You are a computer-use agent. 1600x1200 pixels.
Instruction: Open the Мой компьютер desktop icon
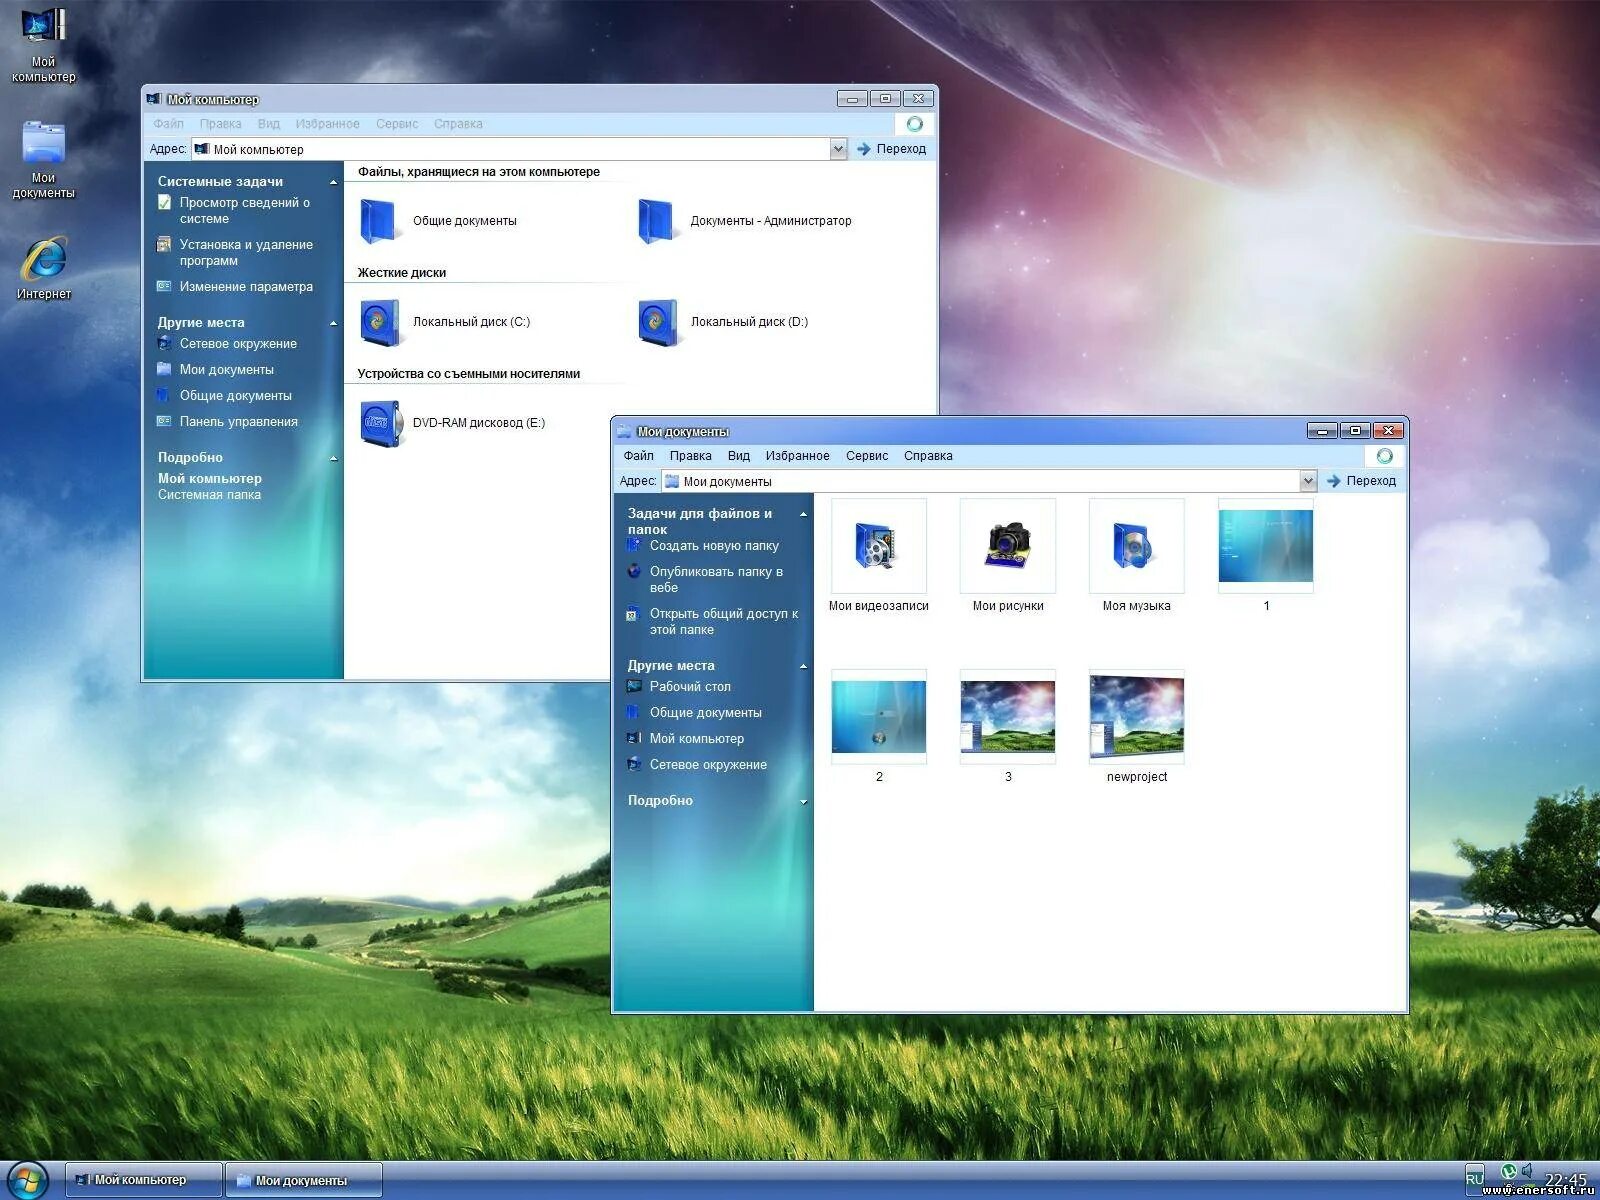click(x=43, y=44)
